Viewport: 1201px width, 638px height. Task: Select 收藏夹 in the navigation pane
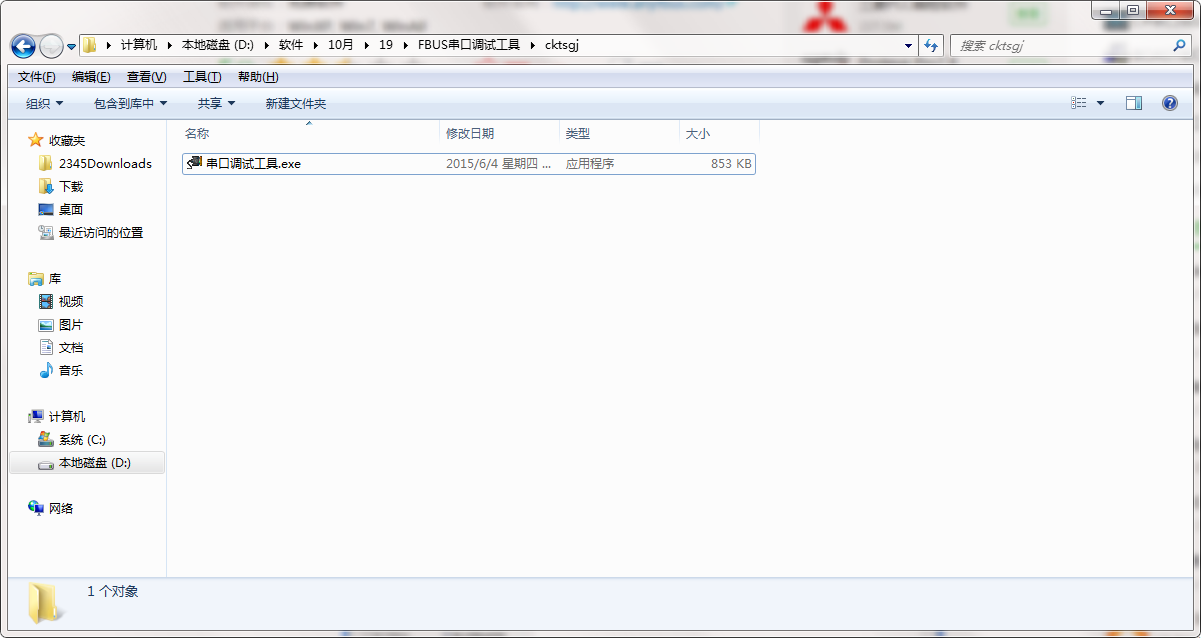pyautogui.click(x=67, y=140)
